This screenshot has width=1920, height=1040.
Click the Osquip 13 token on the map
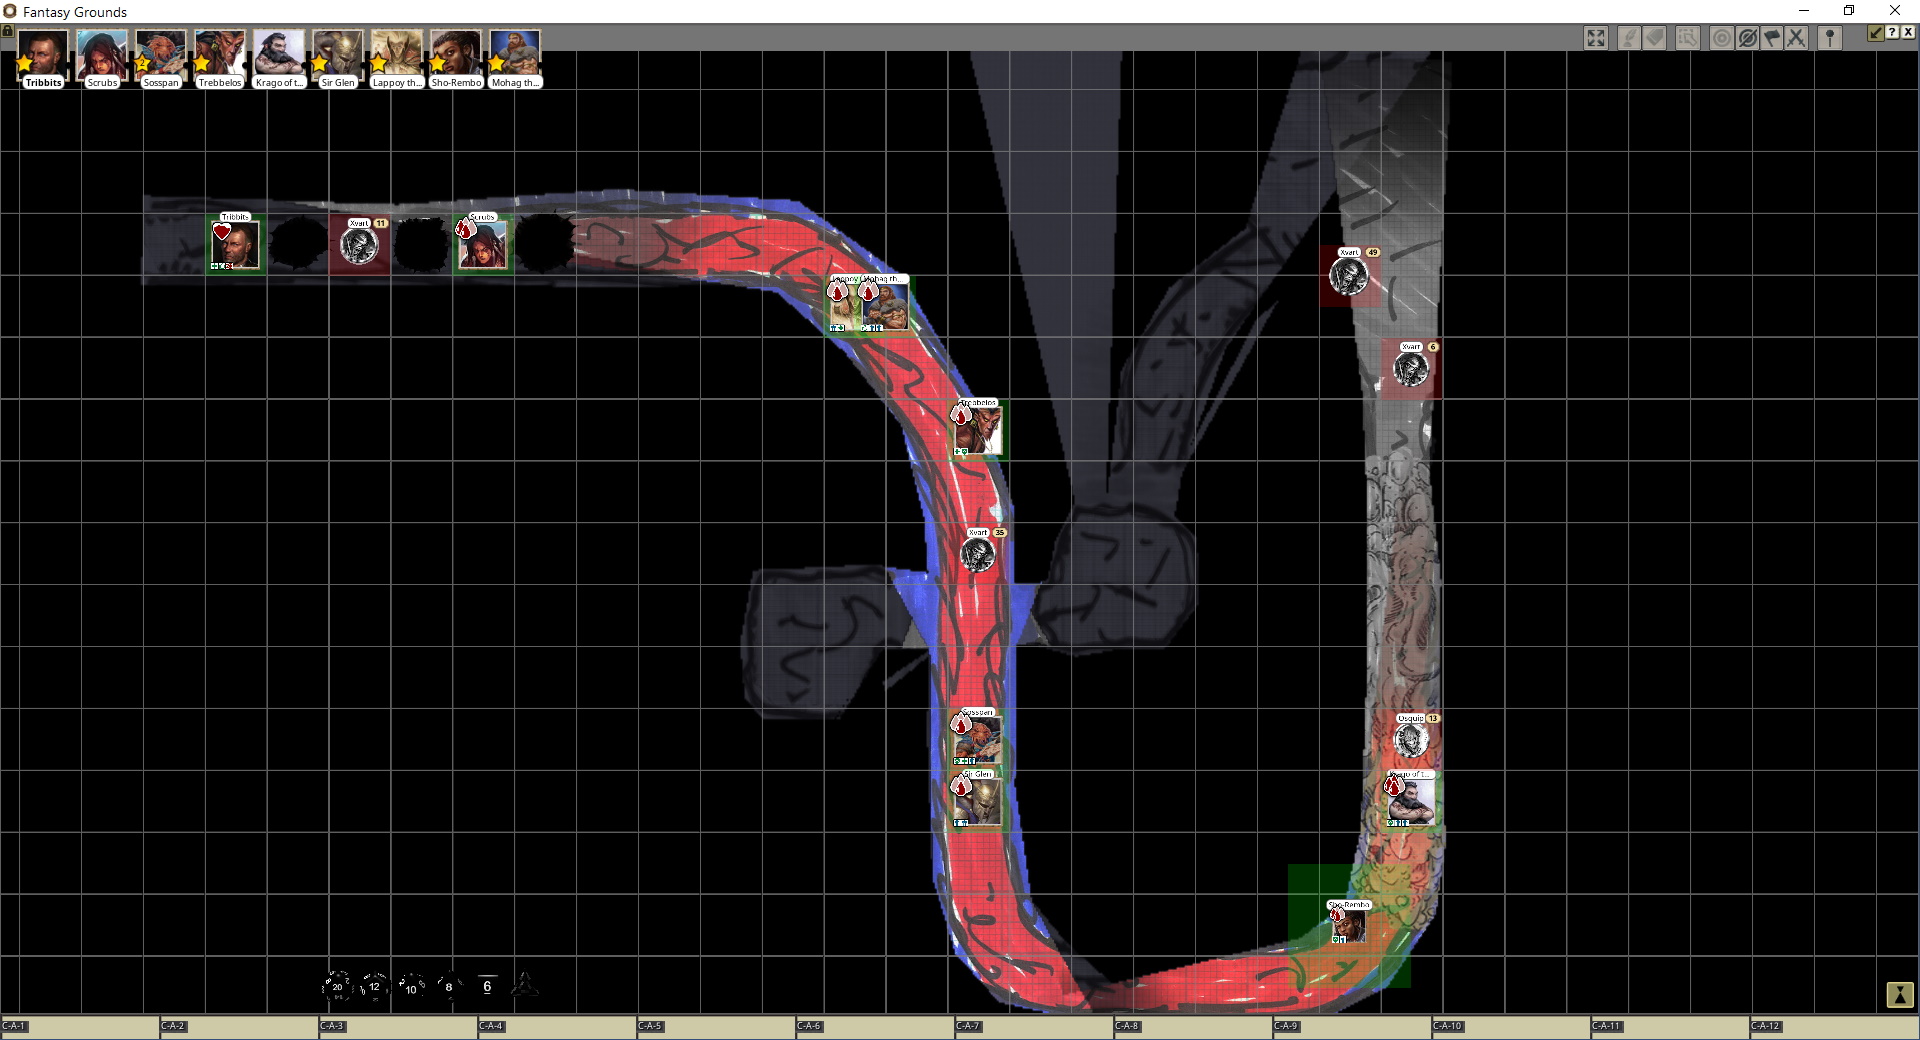tap(1411, 741)
